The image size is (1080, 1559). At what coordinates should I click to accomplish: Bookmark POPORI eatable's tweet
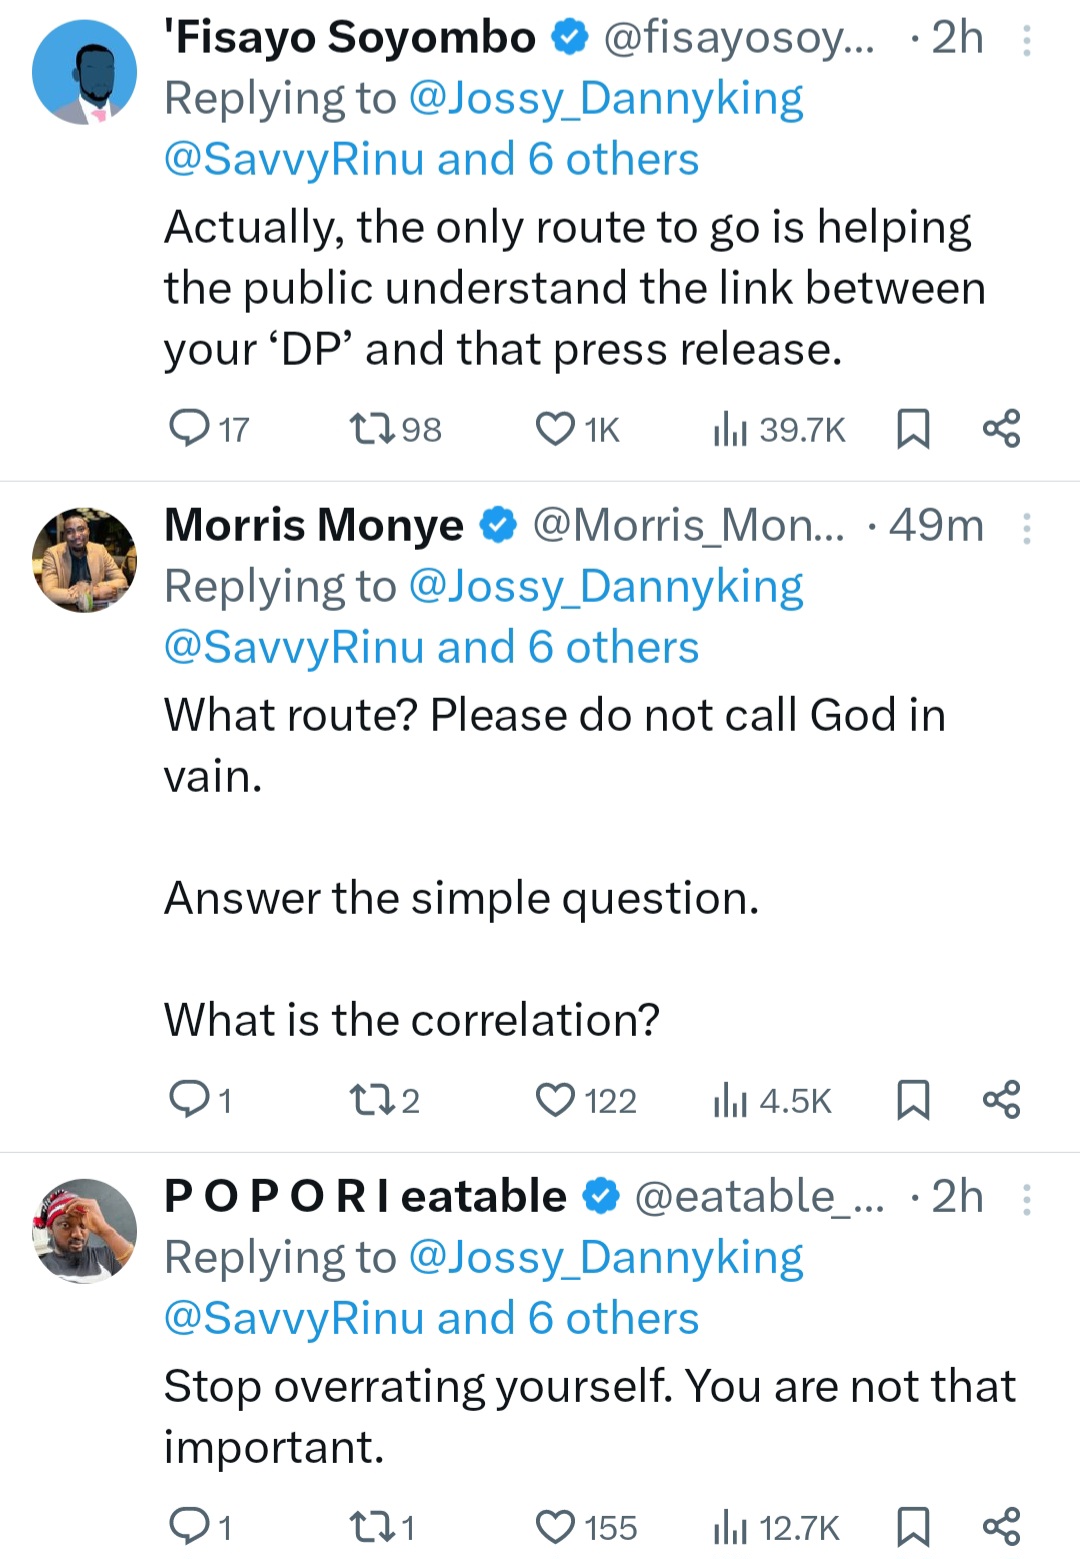coord(913,1527)
